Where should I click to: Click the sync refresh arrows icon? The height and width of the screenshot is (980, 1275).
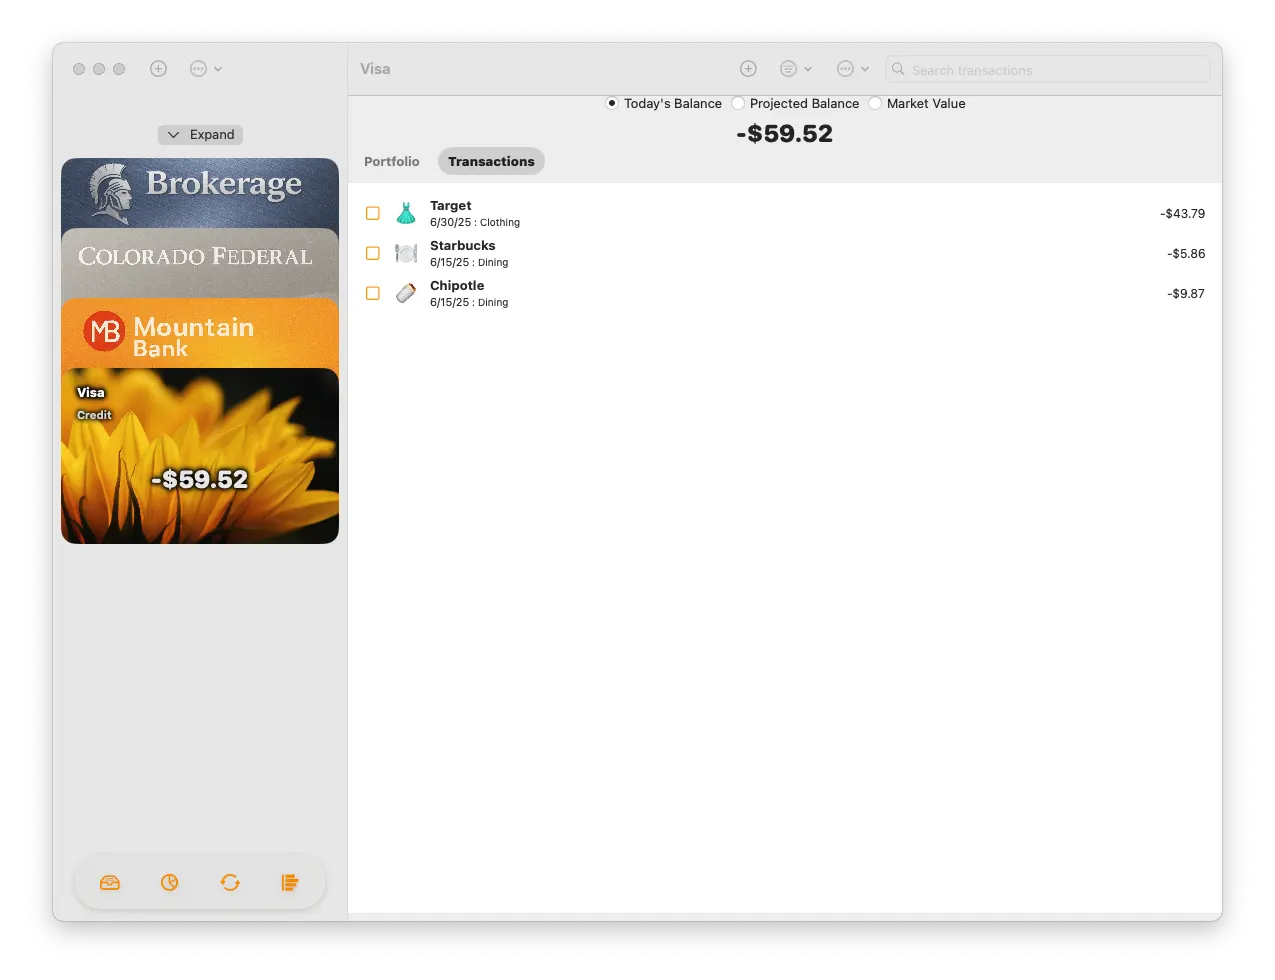pyautogui.click(x=230, y=882)
